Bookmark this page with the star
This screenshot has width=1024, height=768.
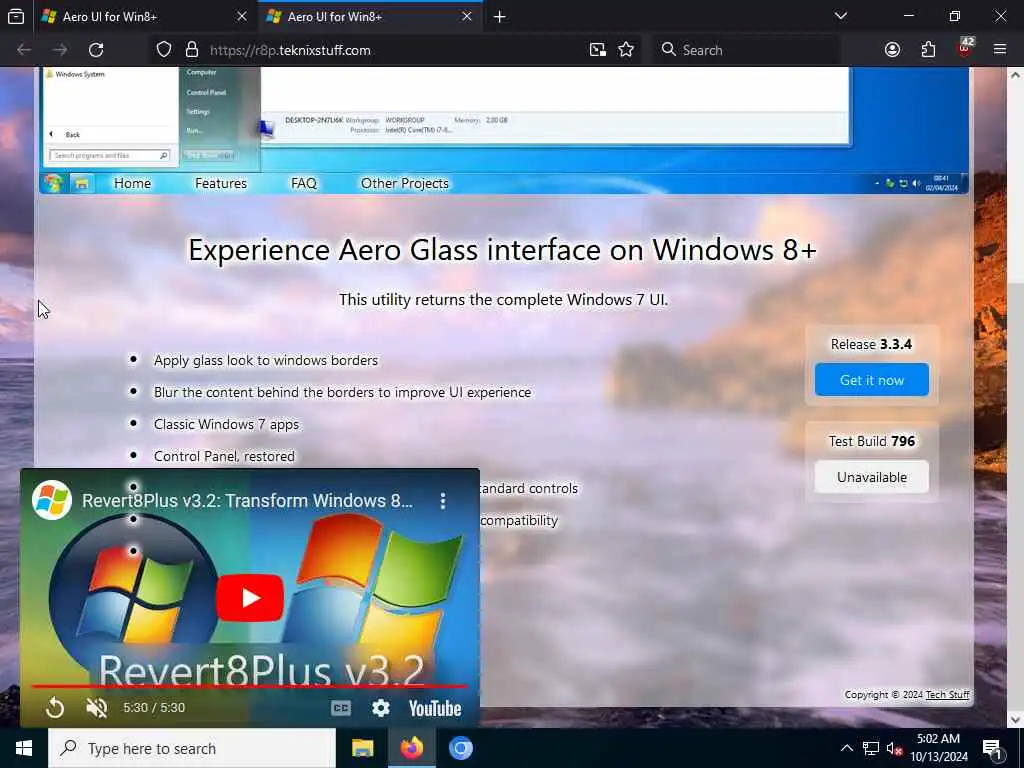point(626,50)
